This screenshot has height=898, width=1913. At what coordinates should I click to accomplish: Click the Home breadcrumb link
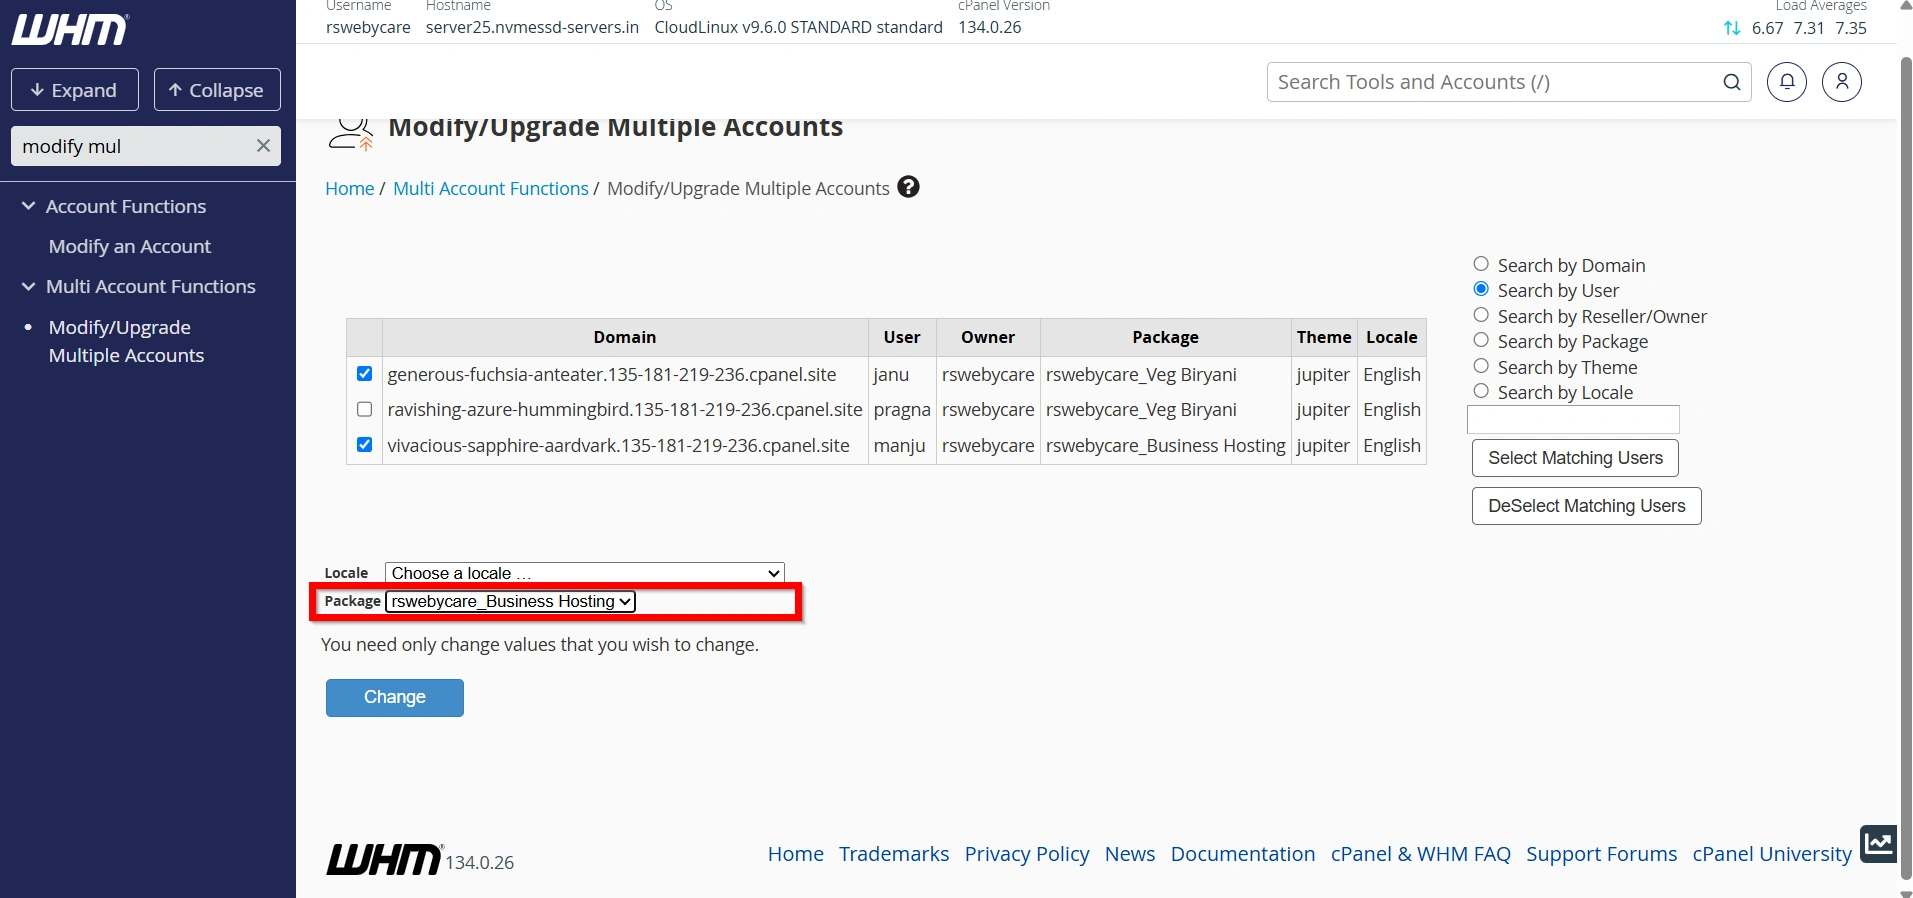point(349,188)
